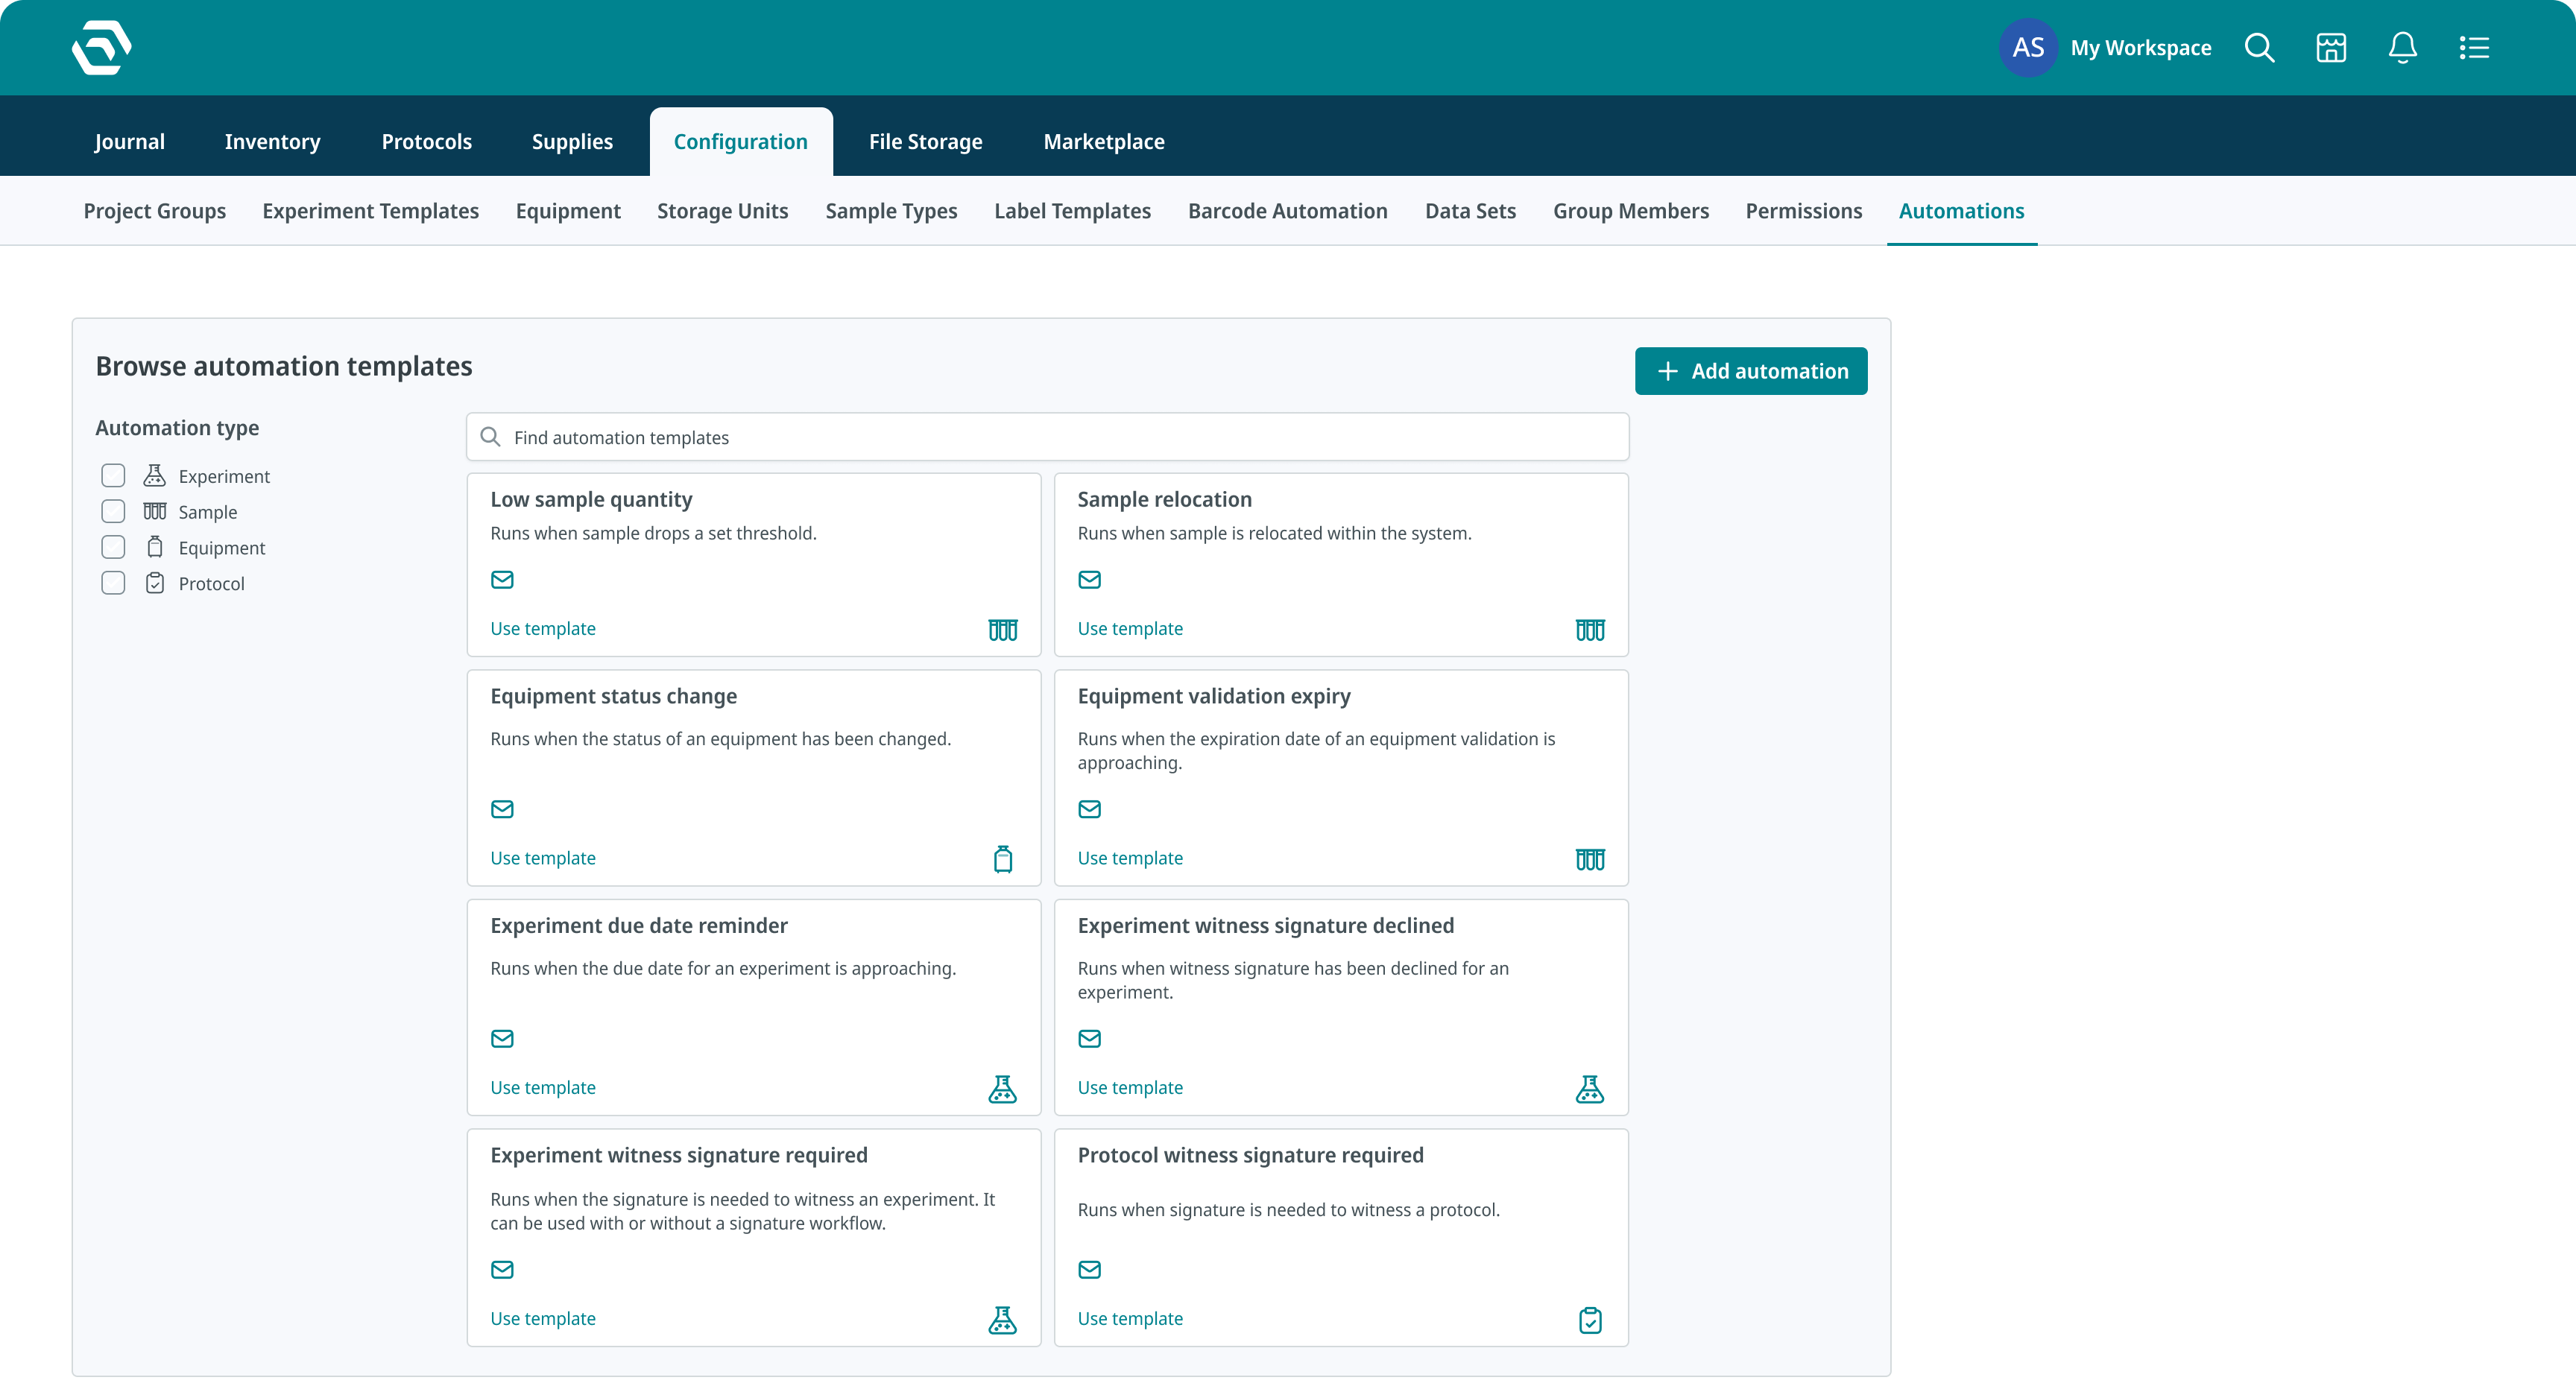
Task: Use template for Low sample quantity
Action: tap(542, 629)
